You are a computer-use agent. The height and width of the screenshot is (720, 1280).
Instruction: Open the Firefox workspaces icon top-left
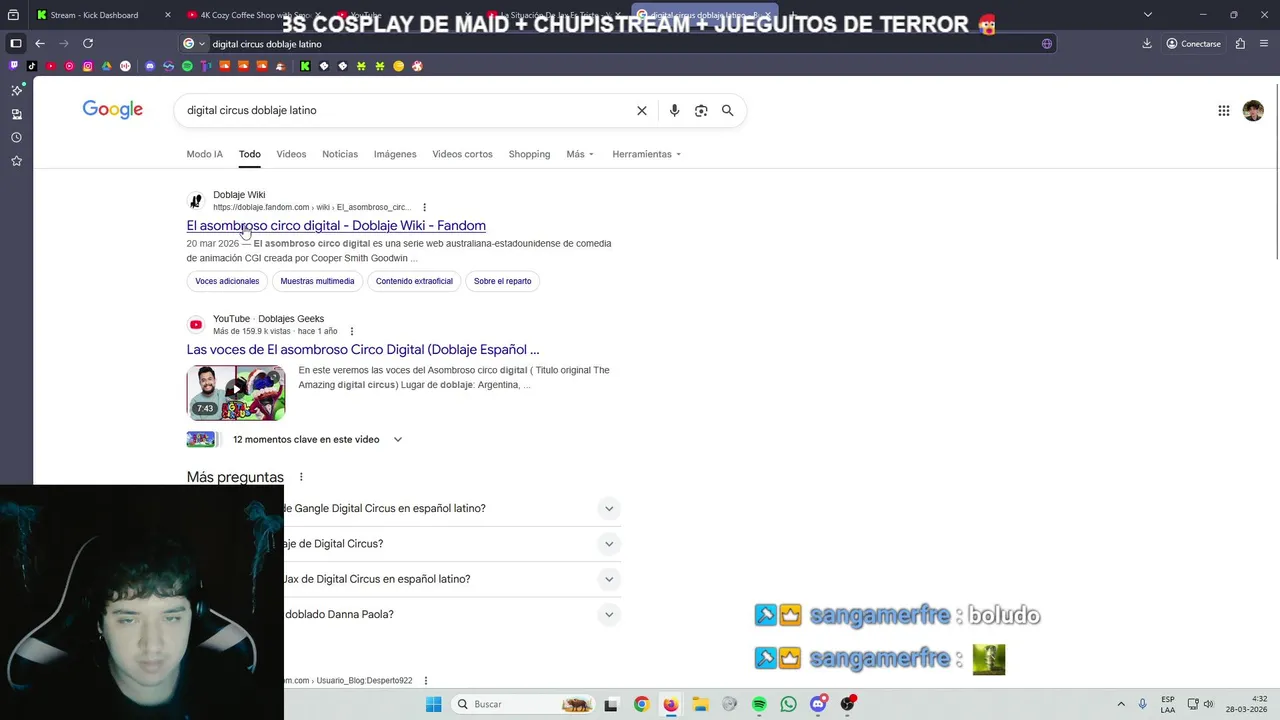point(13,15)
